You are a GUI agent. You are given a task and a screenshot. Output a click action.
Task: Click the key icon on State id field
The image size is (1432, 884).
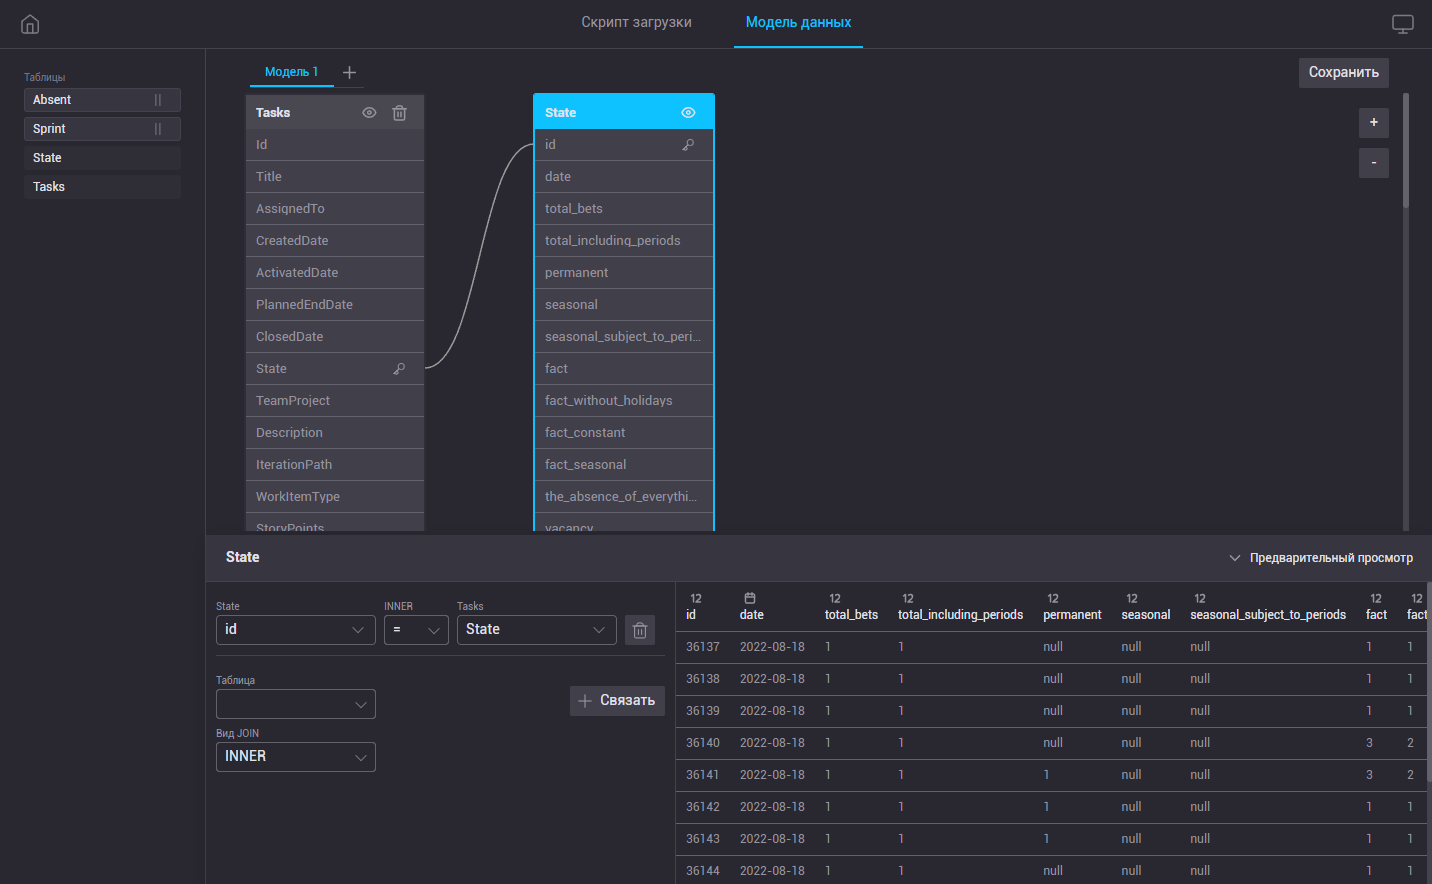688,145
